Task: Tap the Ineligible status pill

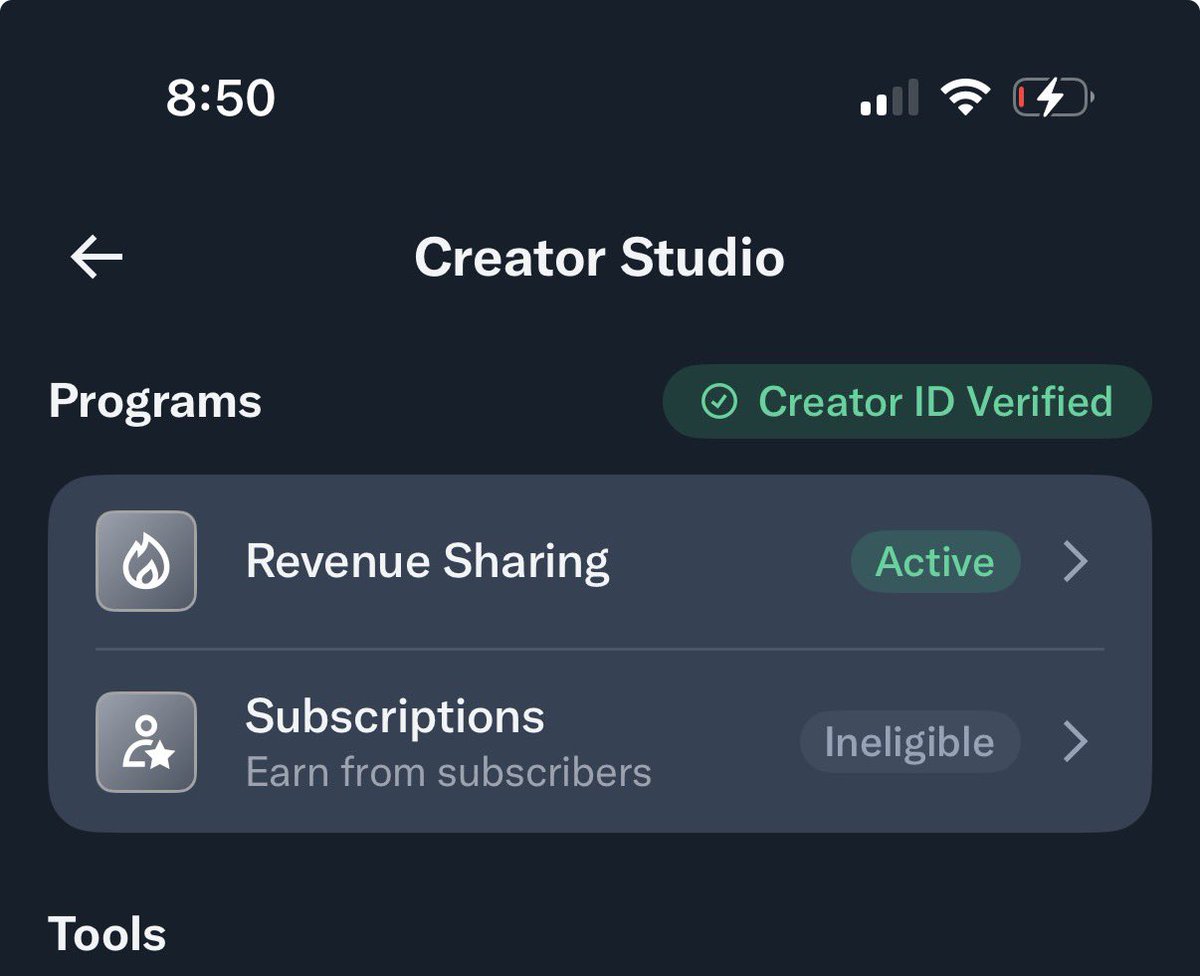Action: (x=910, y=741)
